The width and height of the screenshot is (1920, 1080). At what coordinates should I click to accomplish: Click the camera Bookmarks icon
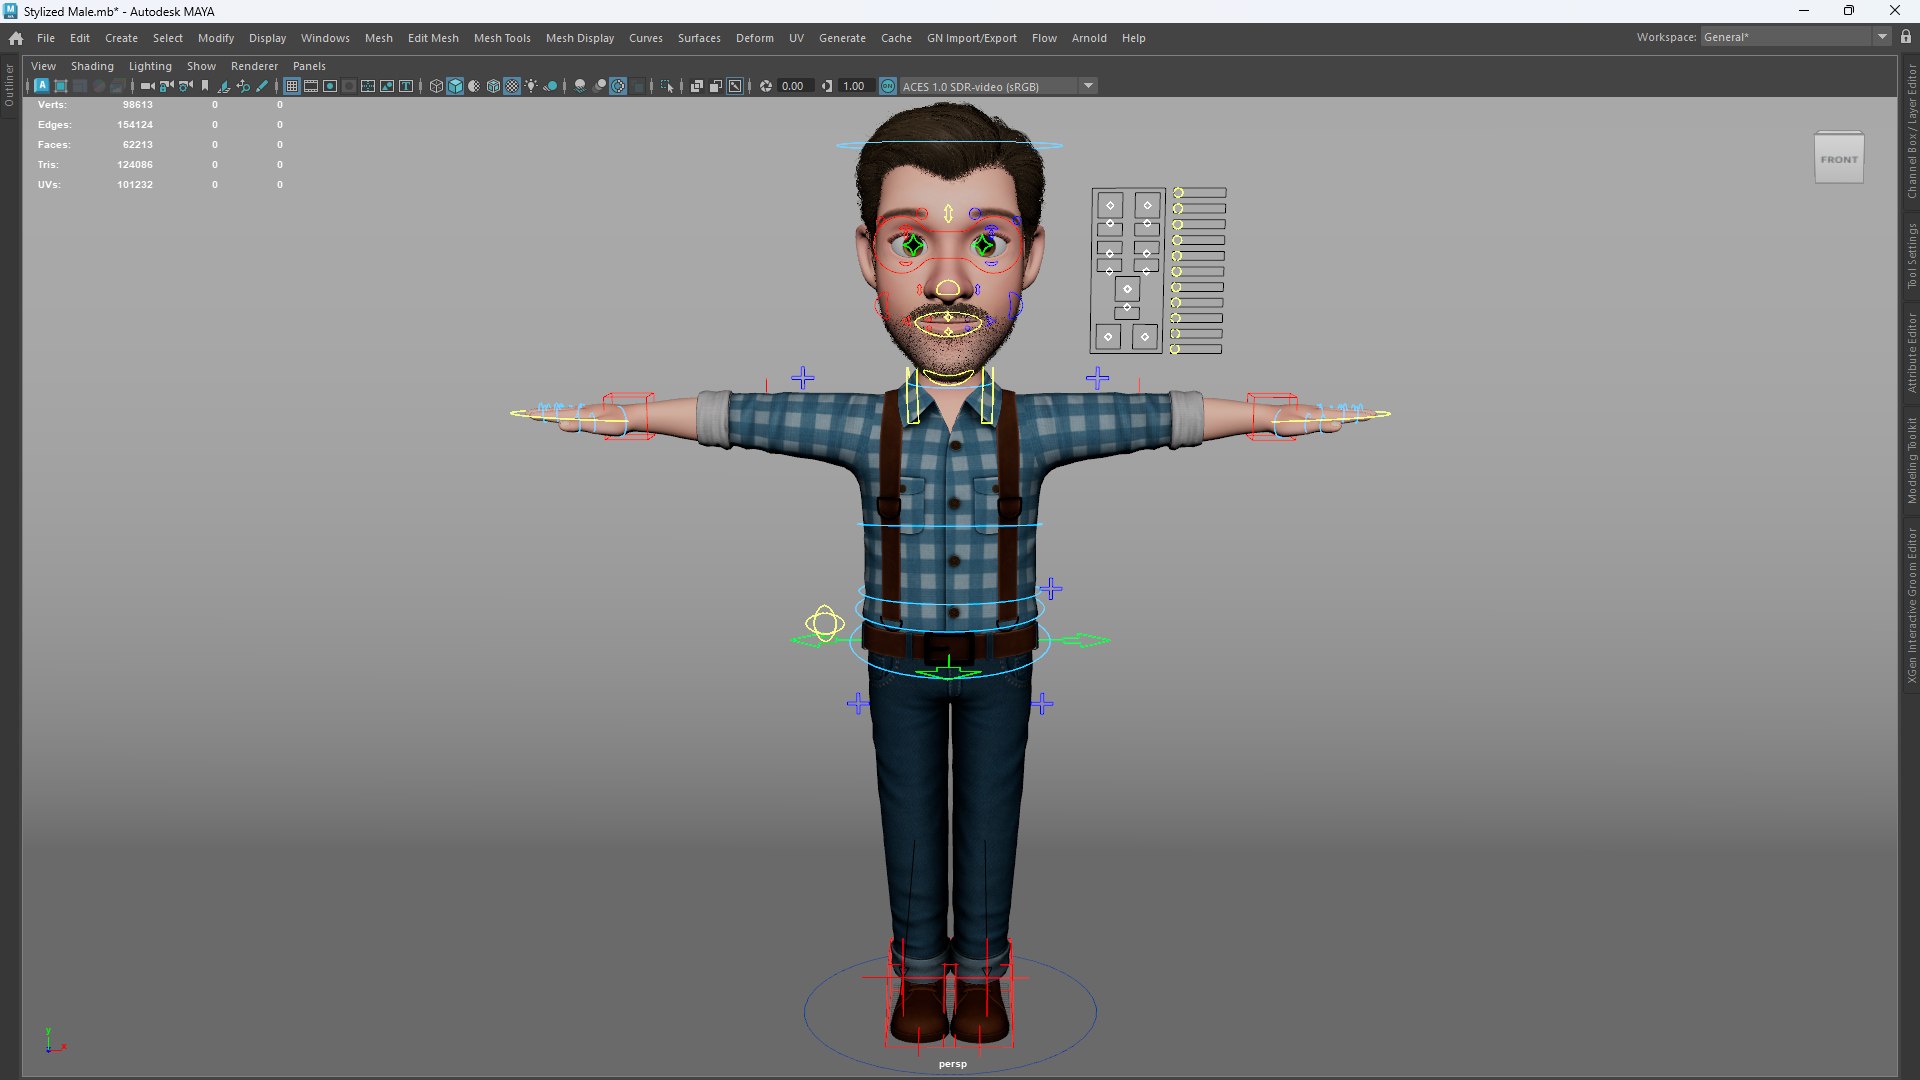[x=205, y=86]
